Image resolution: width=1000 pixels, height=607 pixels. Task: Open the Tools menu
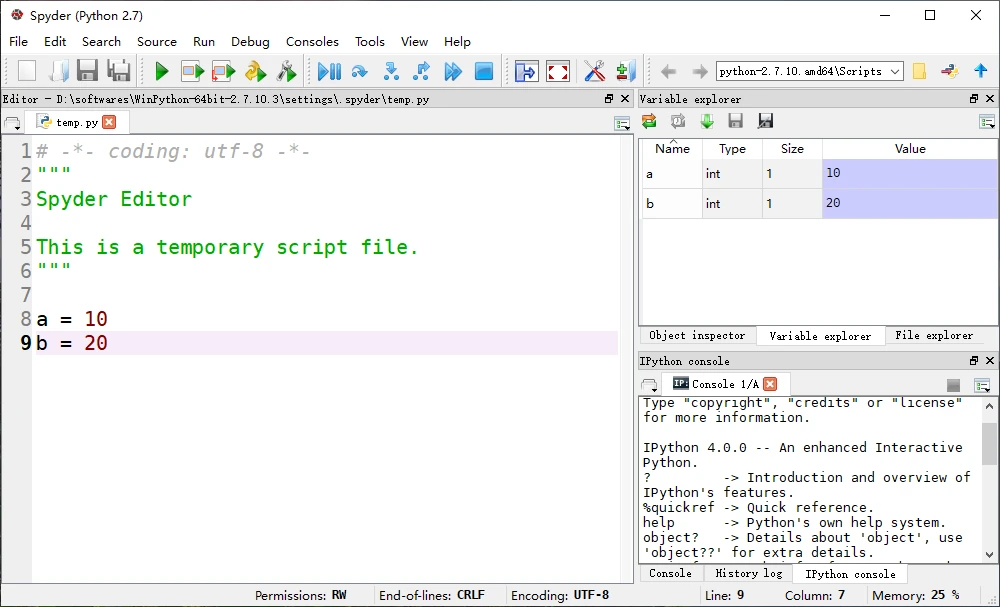(x=370, y=41)
